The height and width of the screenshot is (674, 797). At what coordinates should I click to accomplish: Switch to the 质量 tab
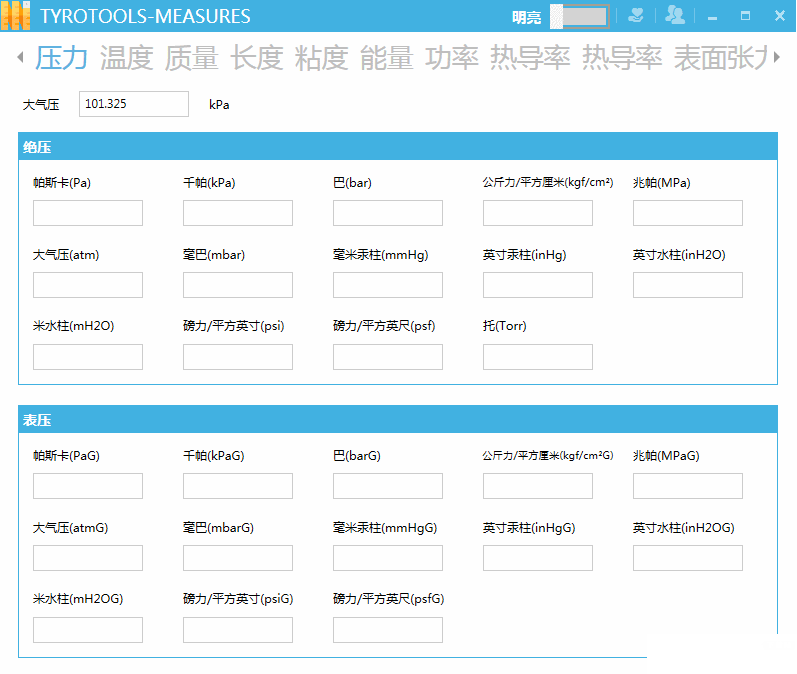[192, 58]
